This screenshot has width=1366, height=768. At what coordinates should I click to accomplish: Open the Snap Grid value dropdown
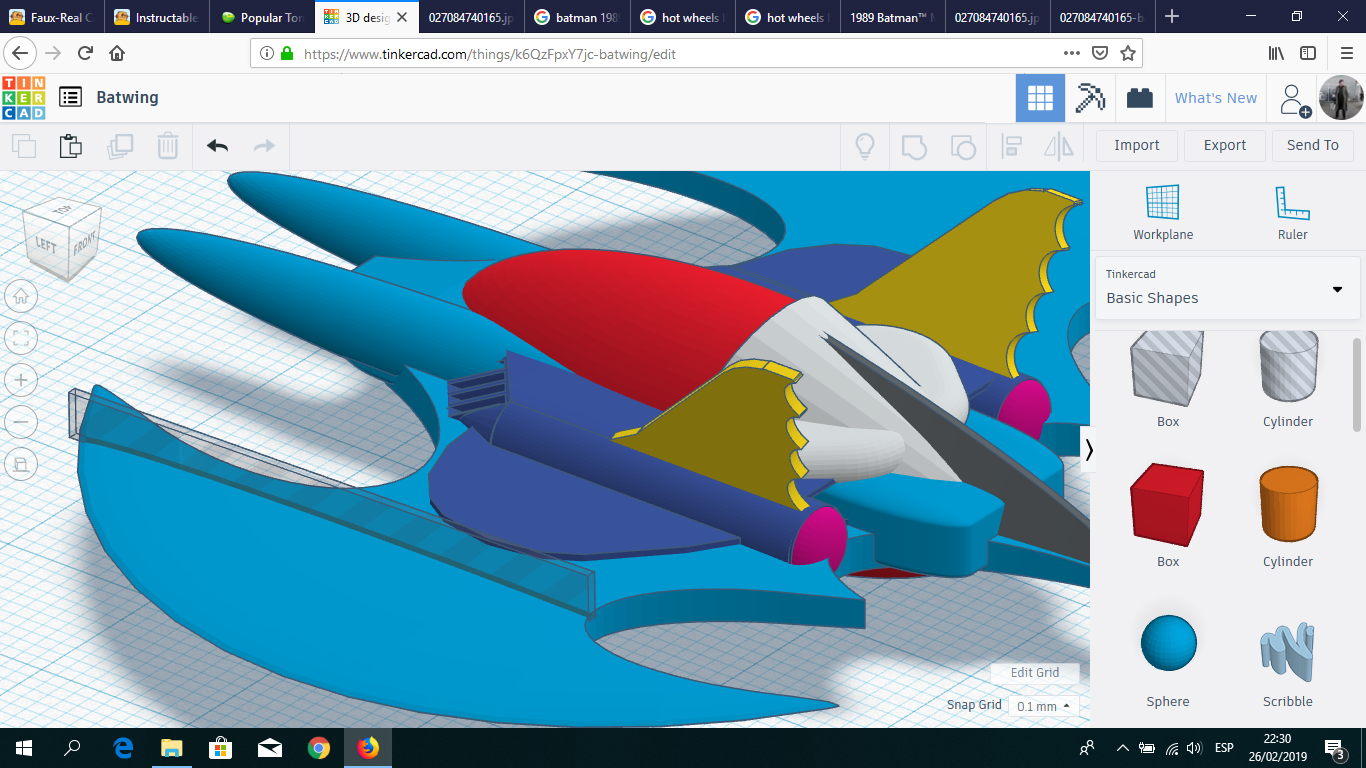tap(1043, 706)
